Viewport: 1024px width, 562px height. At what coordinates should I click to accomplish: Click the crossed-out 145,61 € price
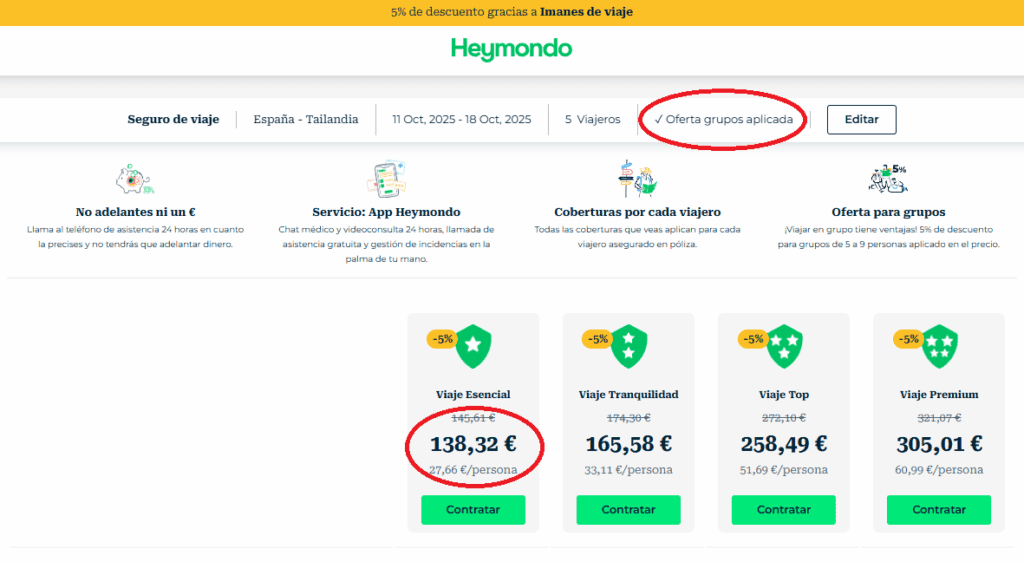tap(473, 418)
